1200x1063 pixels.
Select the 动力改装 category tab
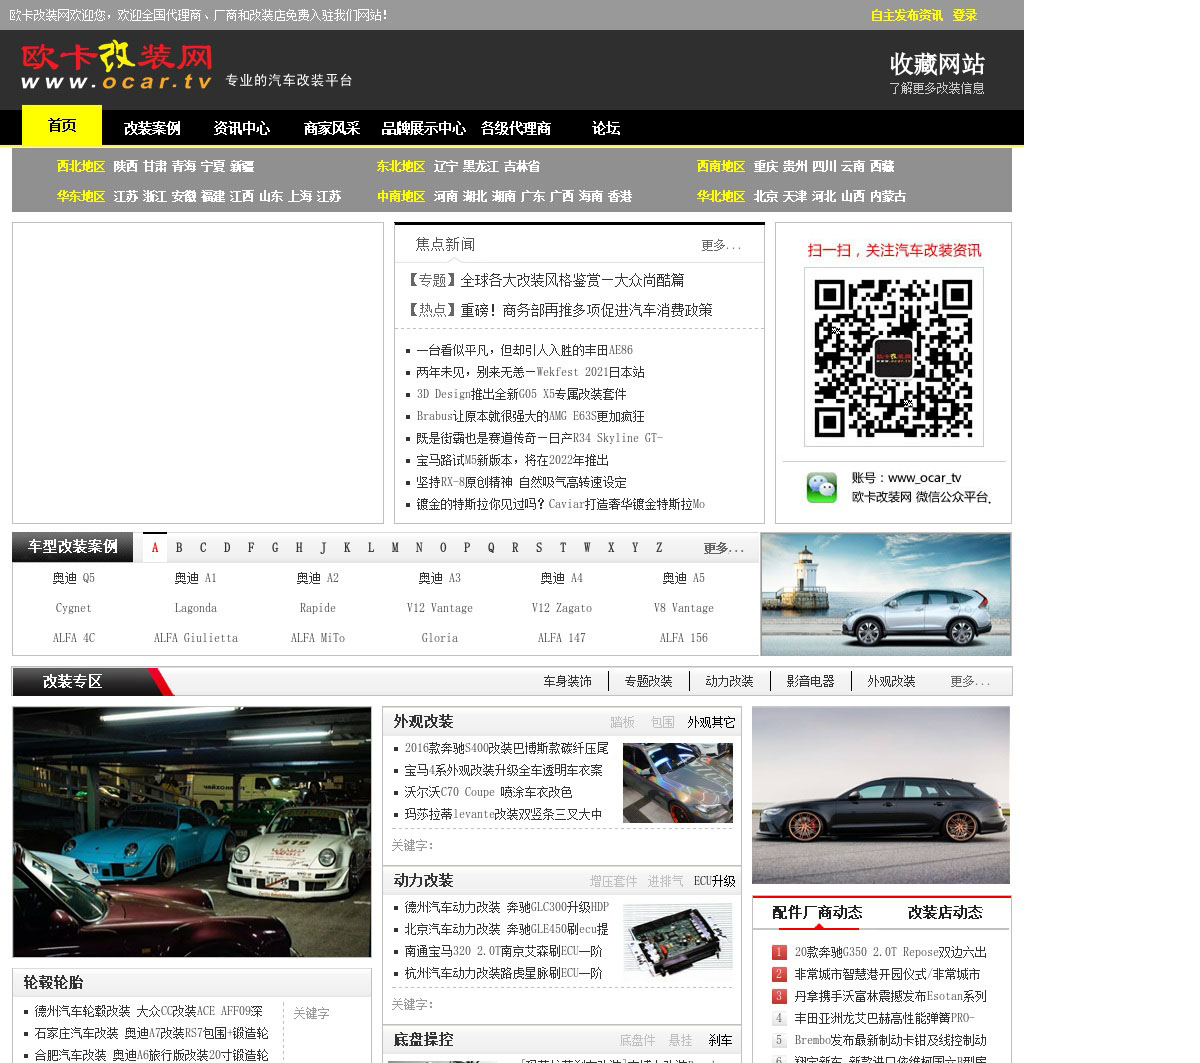pyautogui.click(x=729, y=681)
